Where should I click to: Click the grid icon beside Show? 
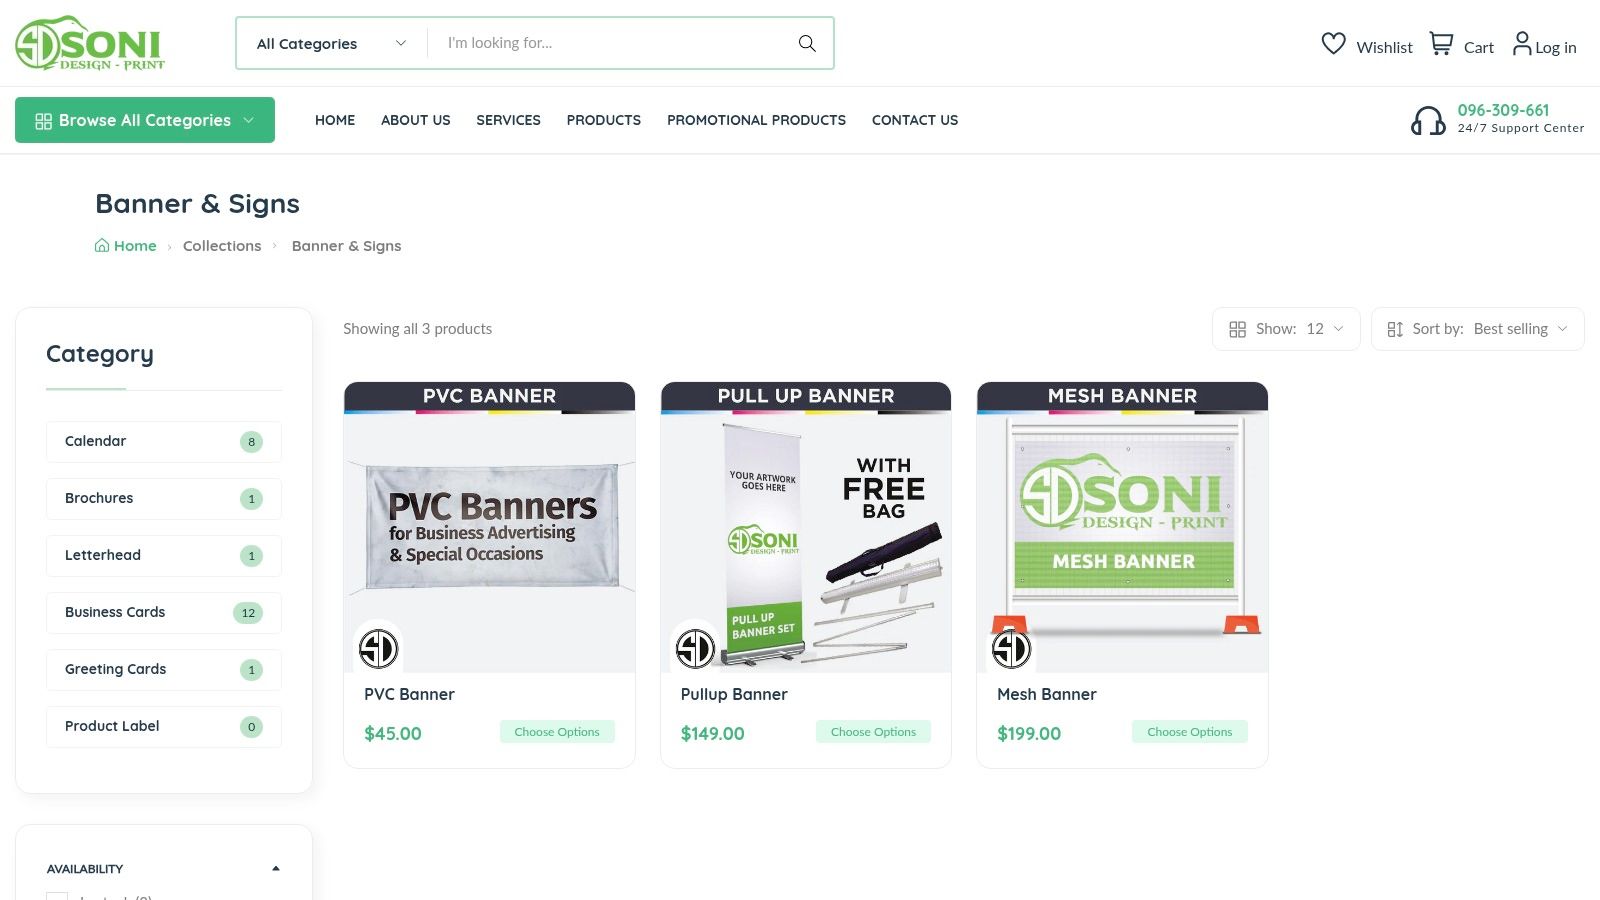point(1237,329)
